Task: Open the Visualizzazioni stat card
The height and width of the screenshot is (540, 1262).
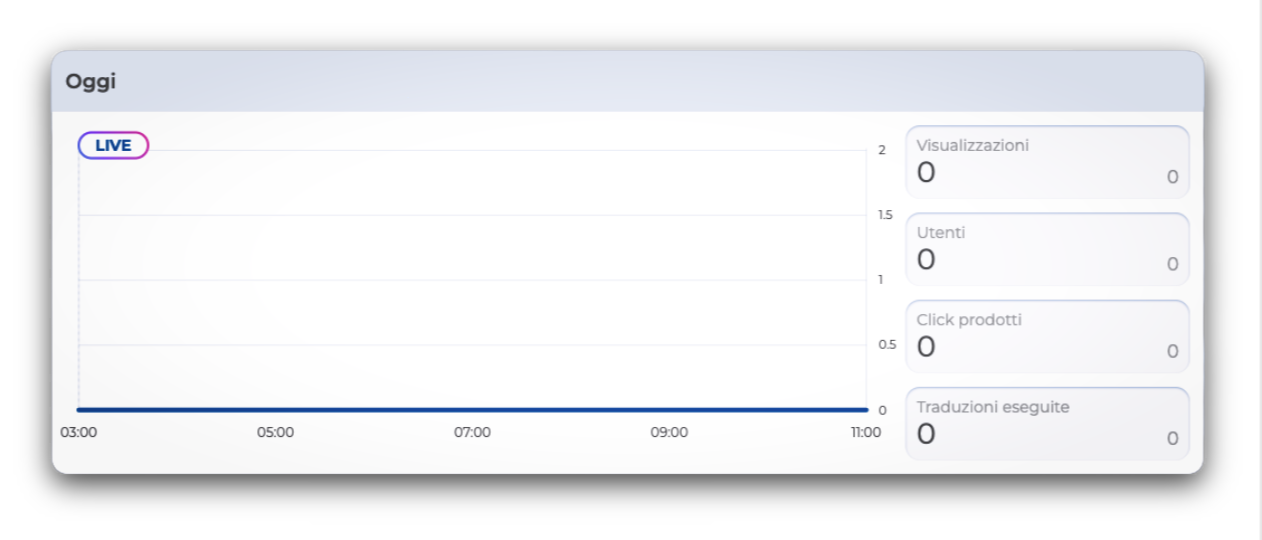Action: tap(1047, 161)
